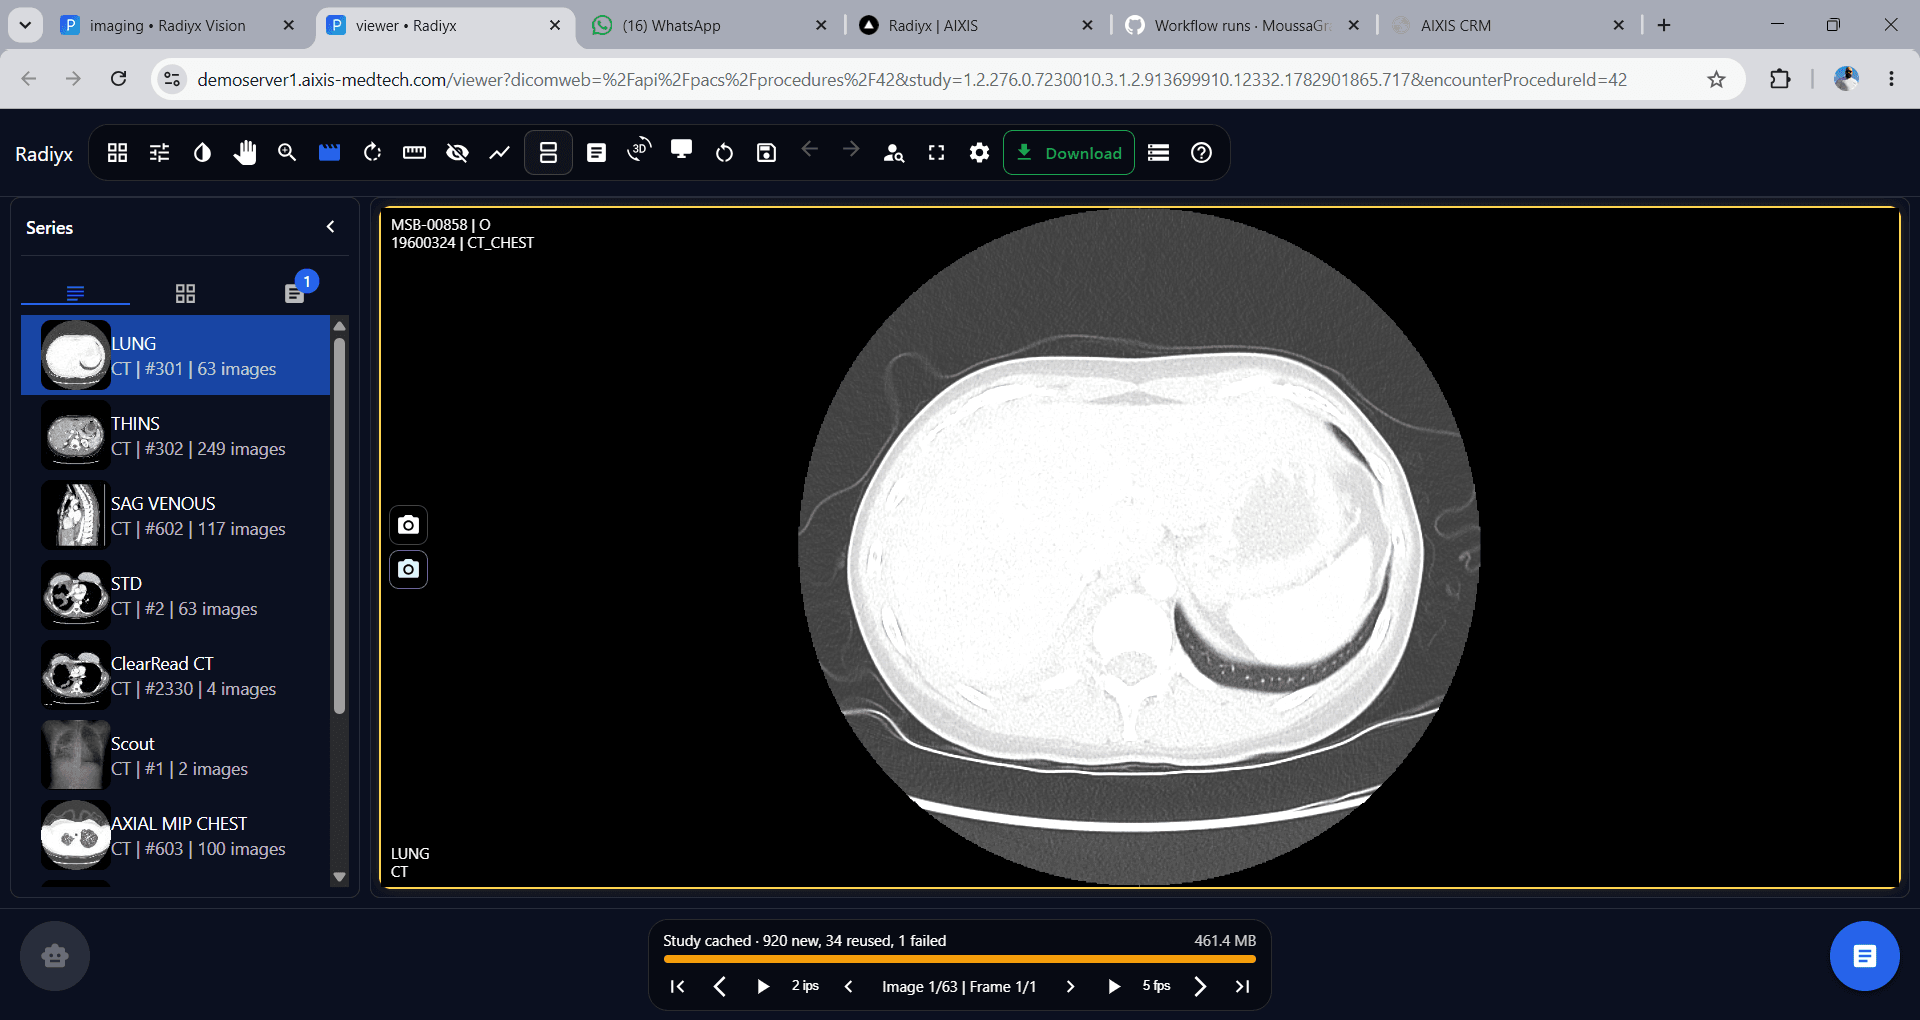Open the reports tab with badge 1

[294, 293]
